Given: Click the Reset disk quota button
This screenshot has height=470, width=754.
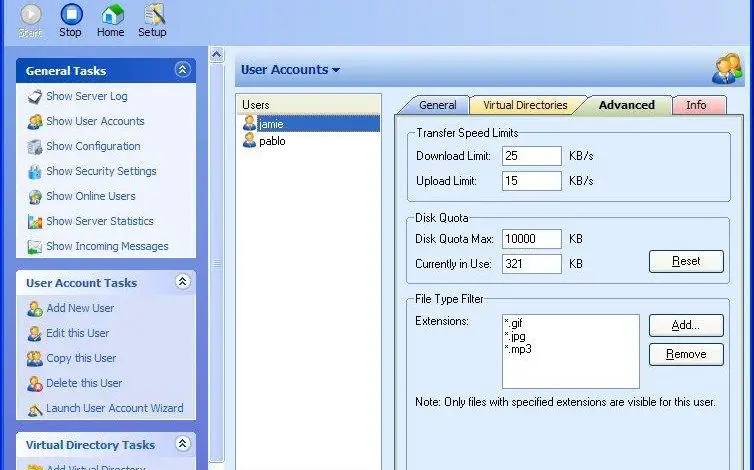Looking at the screenshot, I should (686, 261).
